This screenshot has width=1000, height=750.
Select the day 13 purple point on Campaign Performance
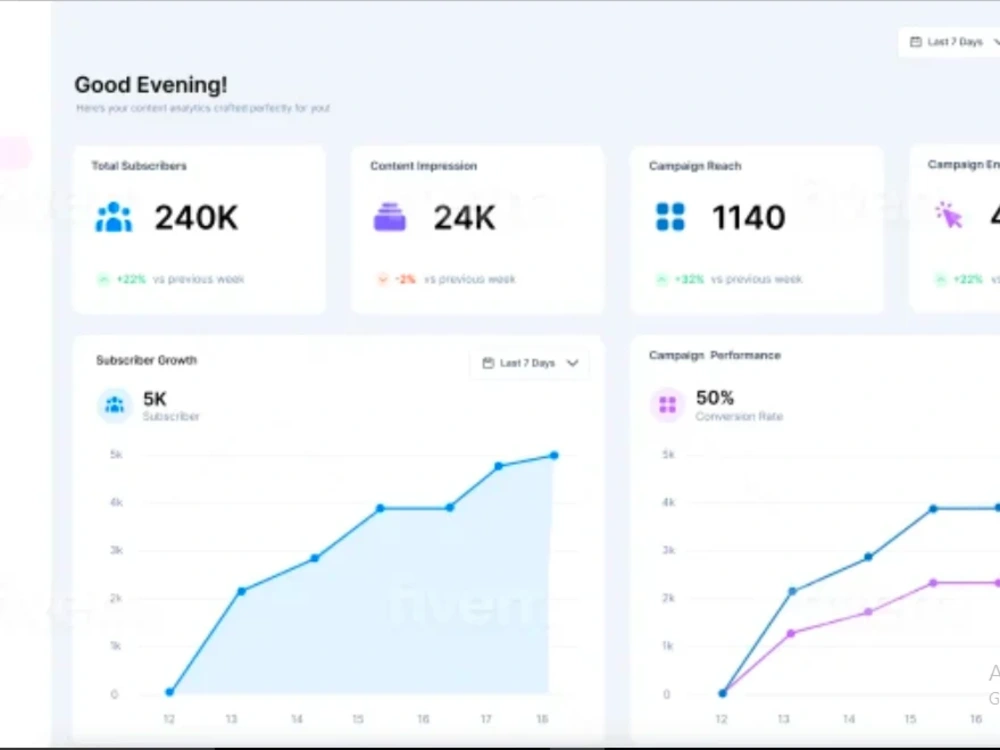point(791,633)
